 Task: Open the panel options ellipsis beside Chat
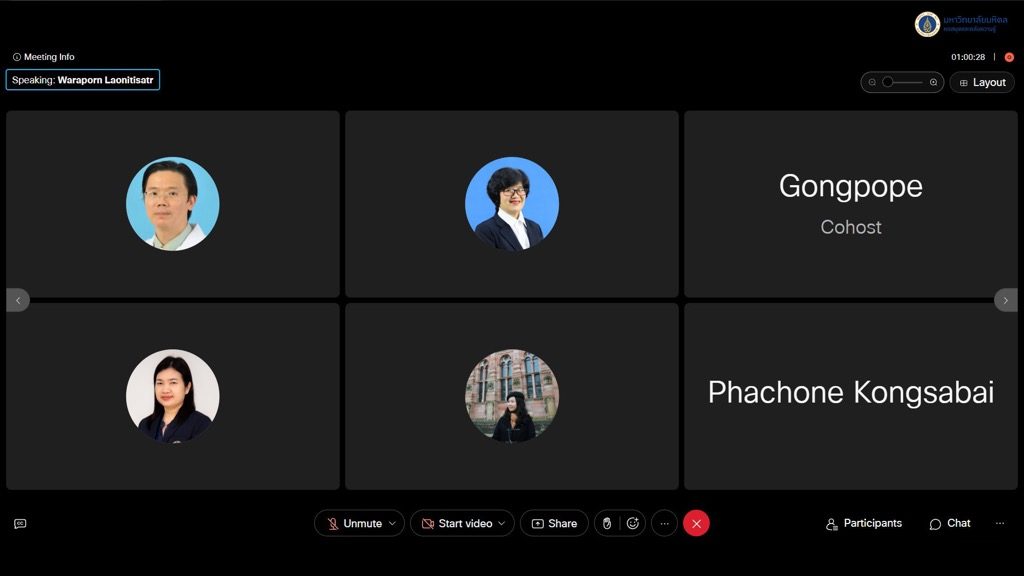coord(1000,523)
